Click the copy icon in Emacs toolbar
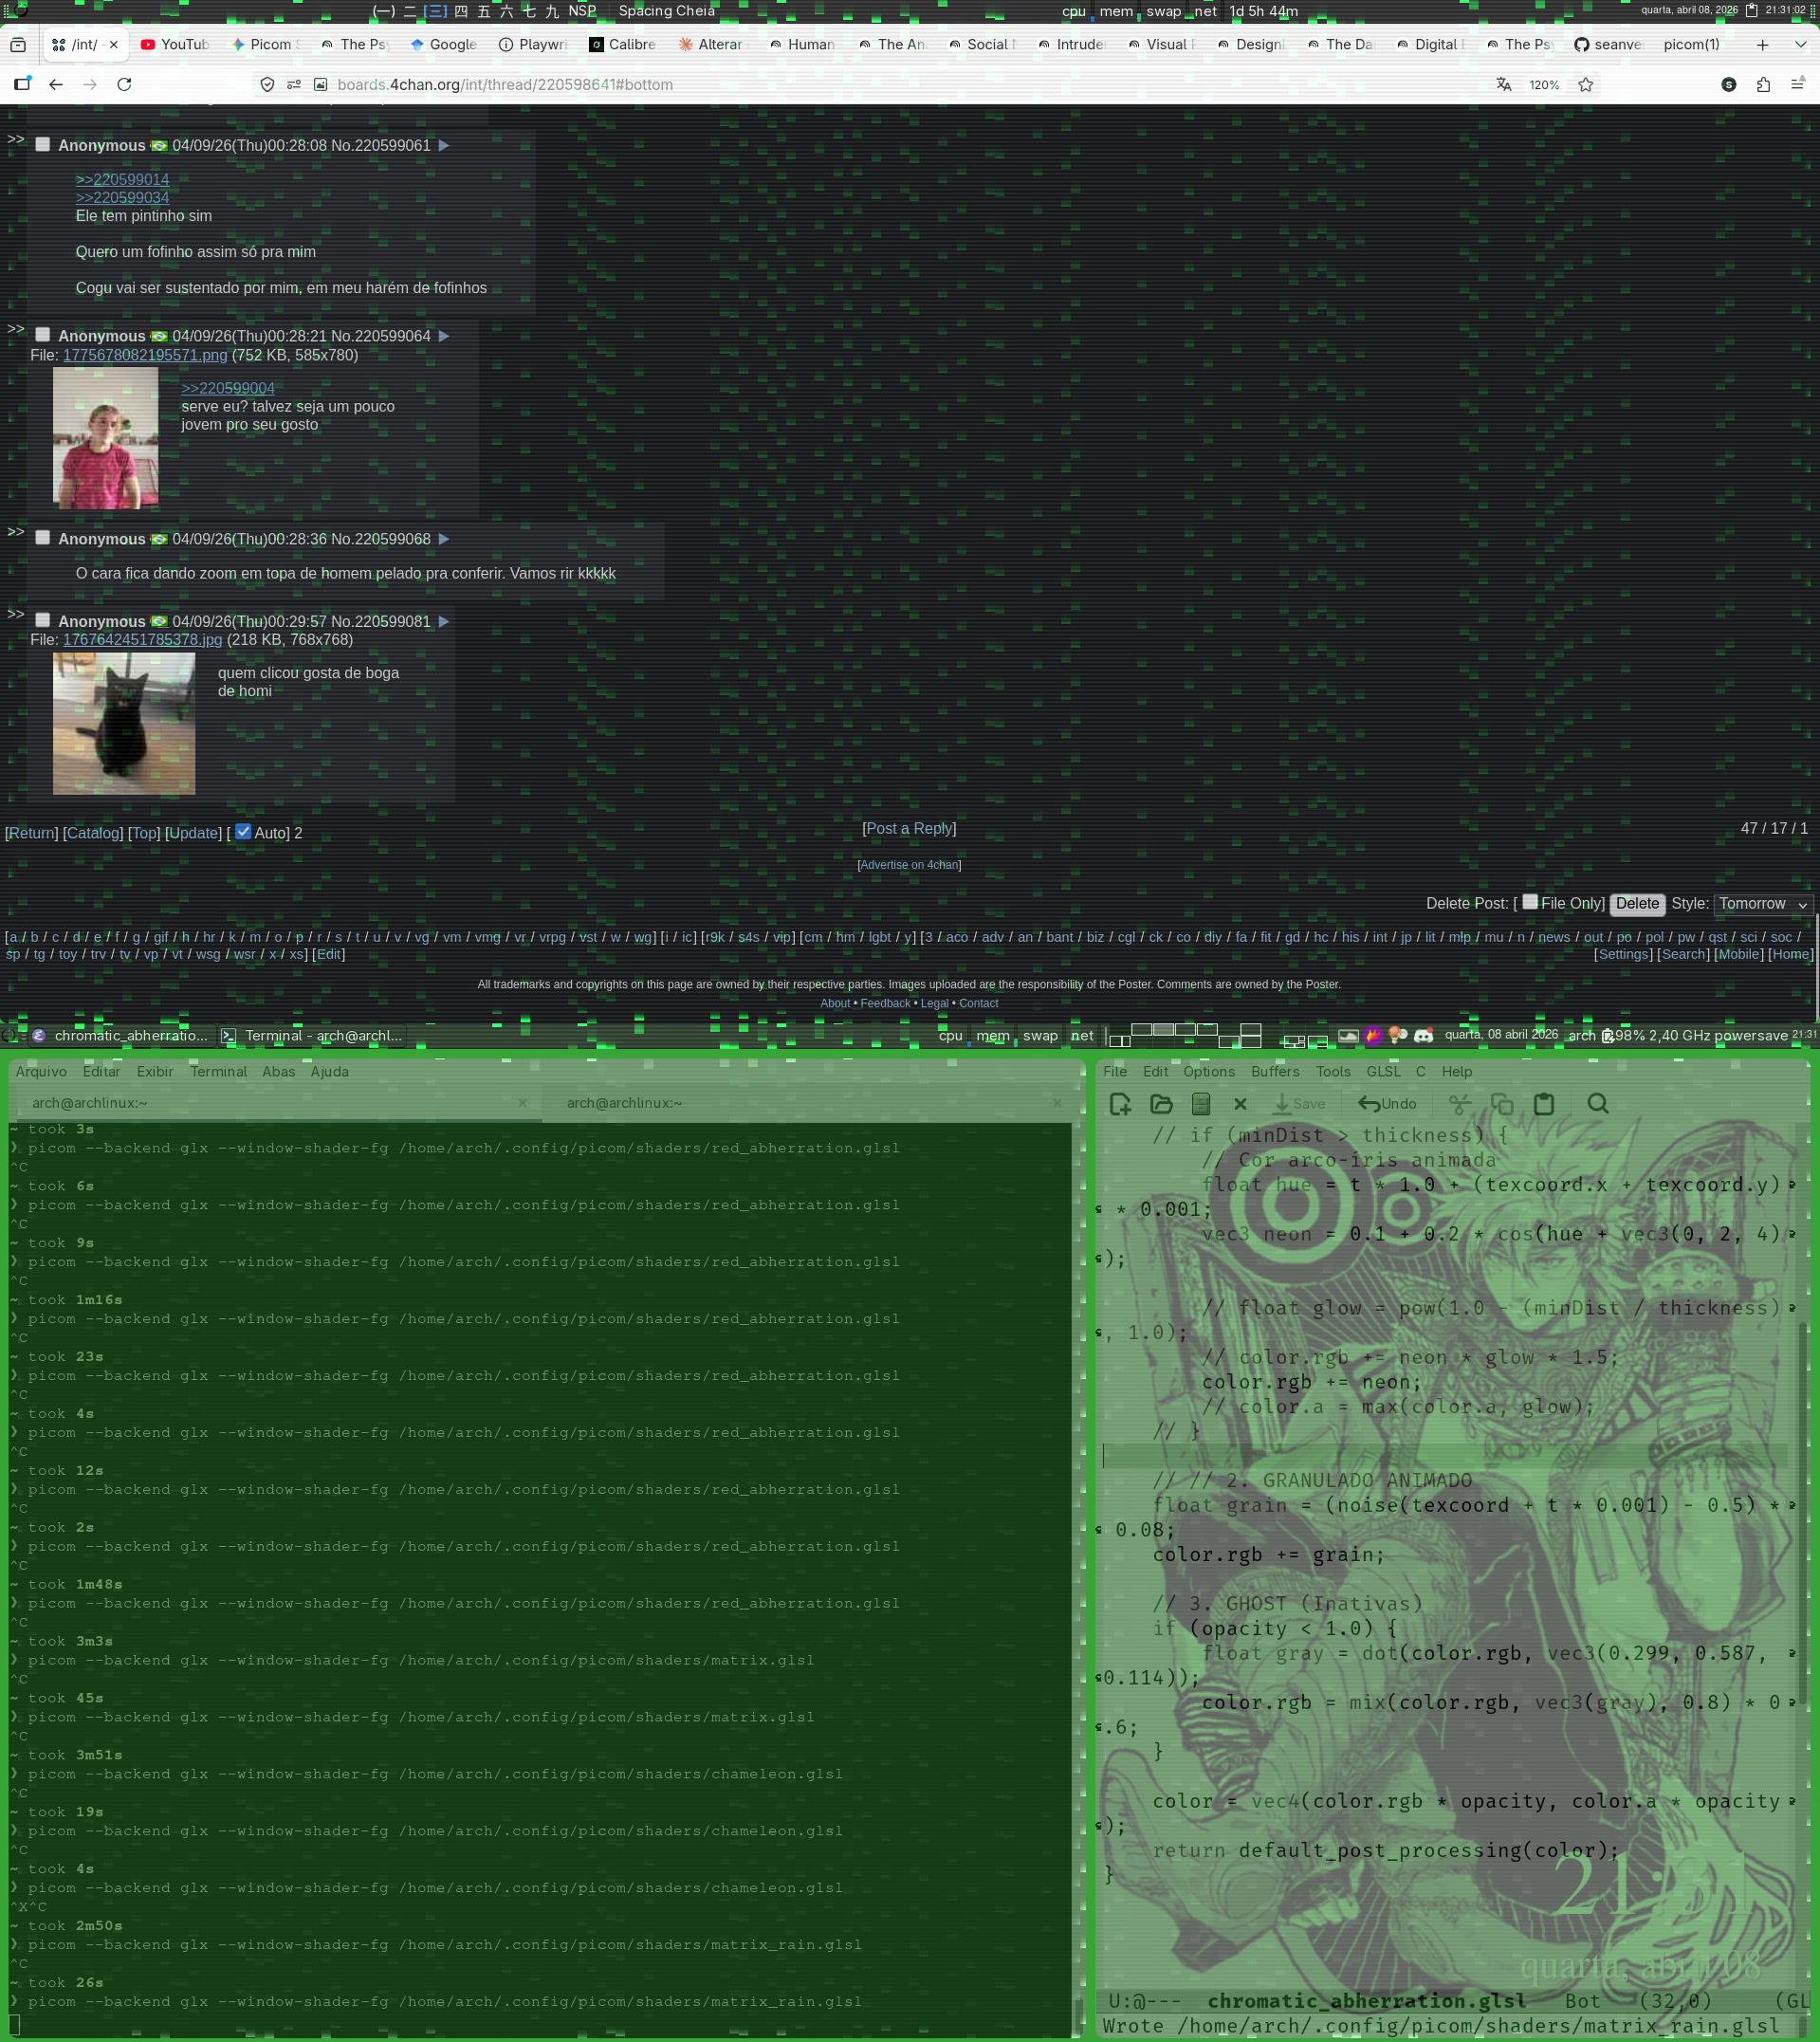The width and height of the screenshot is (1820, 2042). (1501, 1103)
